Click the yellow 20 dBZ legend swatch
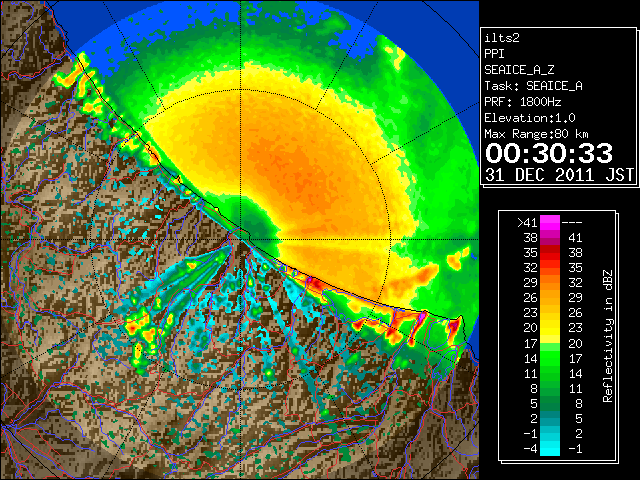640x480 pixels. click(550, 328)
